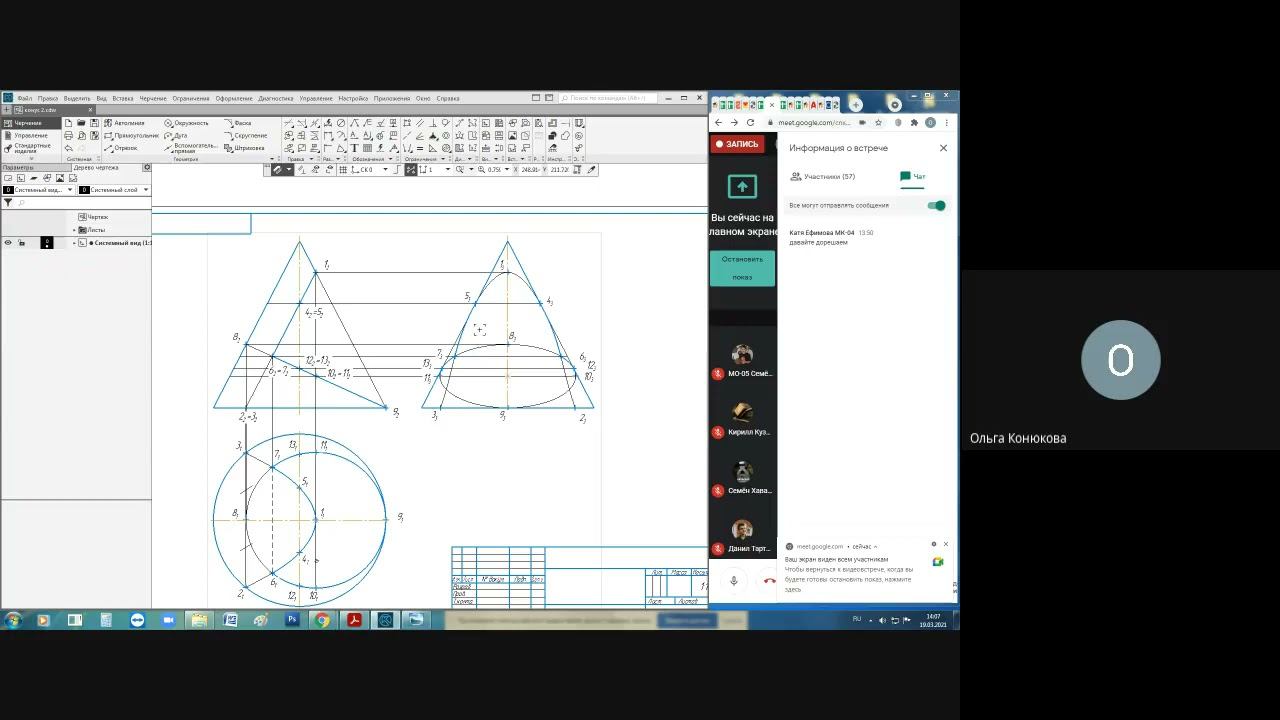The height and width of the screenshot is (720, 1280).
Task: Click the filter funnel icon in tree panel
Action: pyautogui.click(x=8, y=203)
